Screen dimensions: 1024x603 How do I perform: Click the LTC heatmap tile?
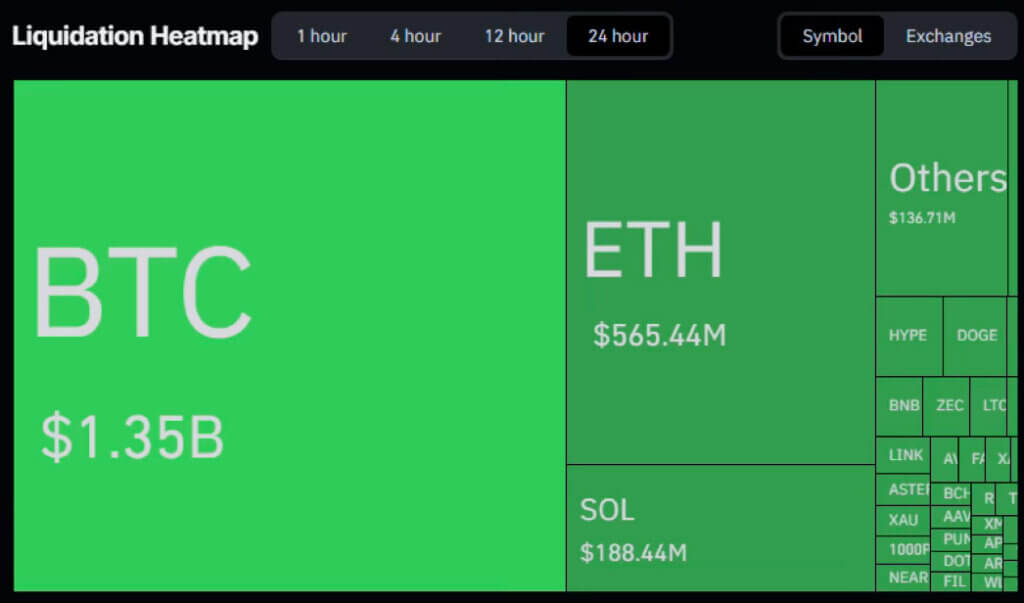click(991, 406)
